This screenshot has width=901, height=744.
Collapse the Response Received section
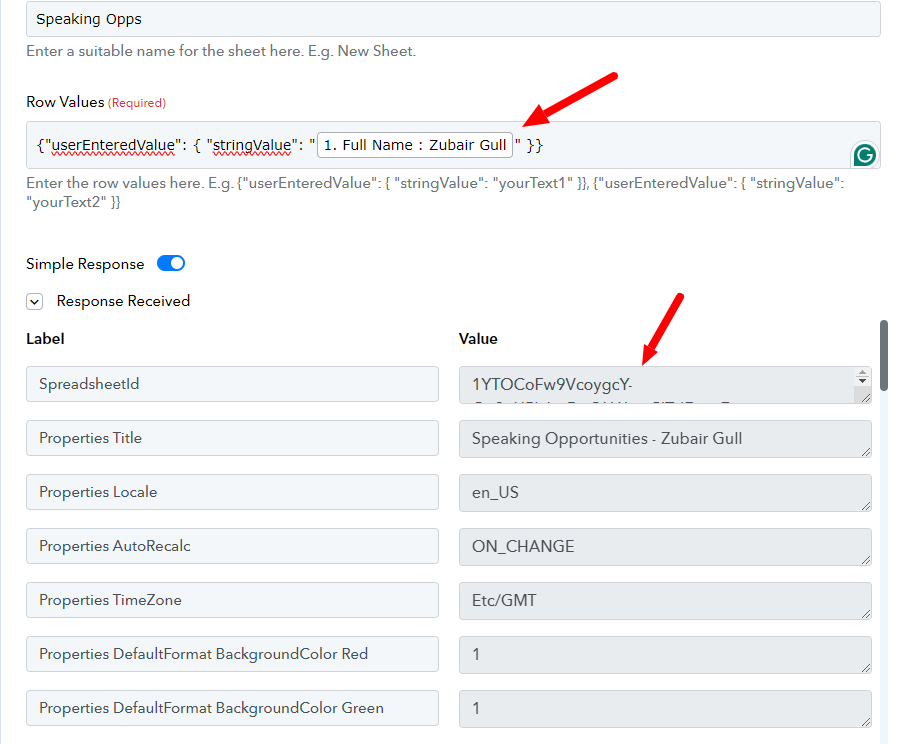click(x=34, y=301)
